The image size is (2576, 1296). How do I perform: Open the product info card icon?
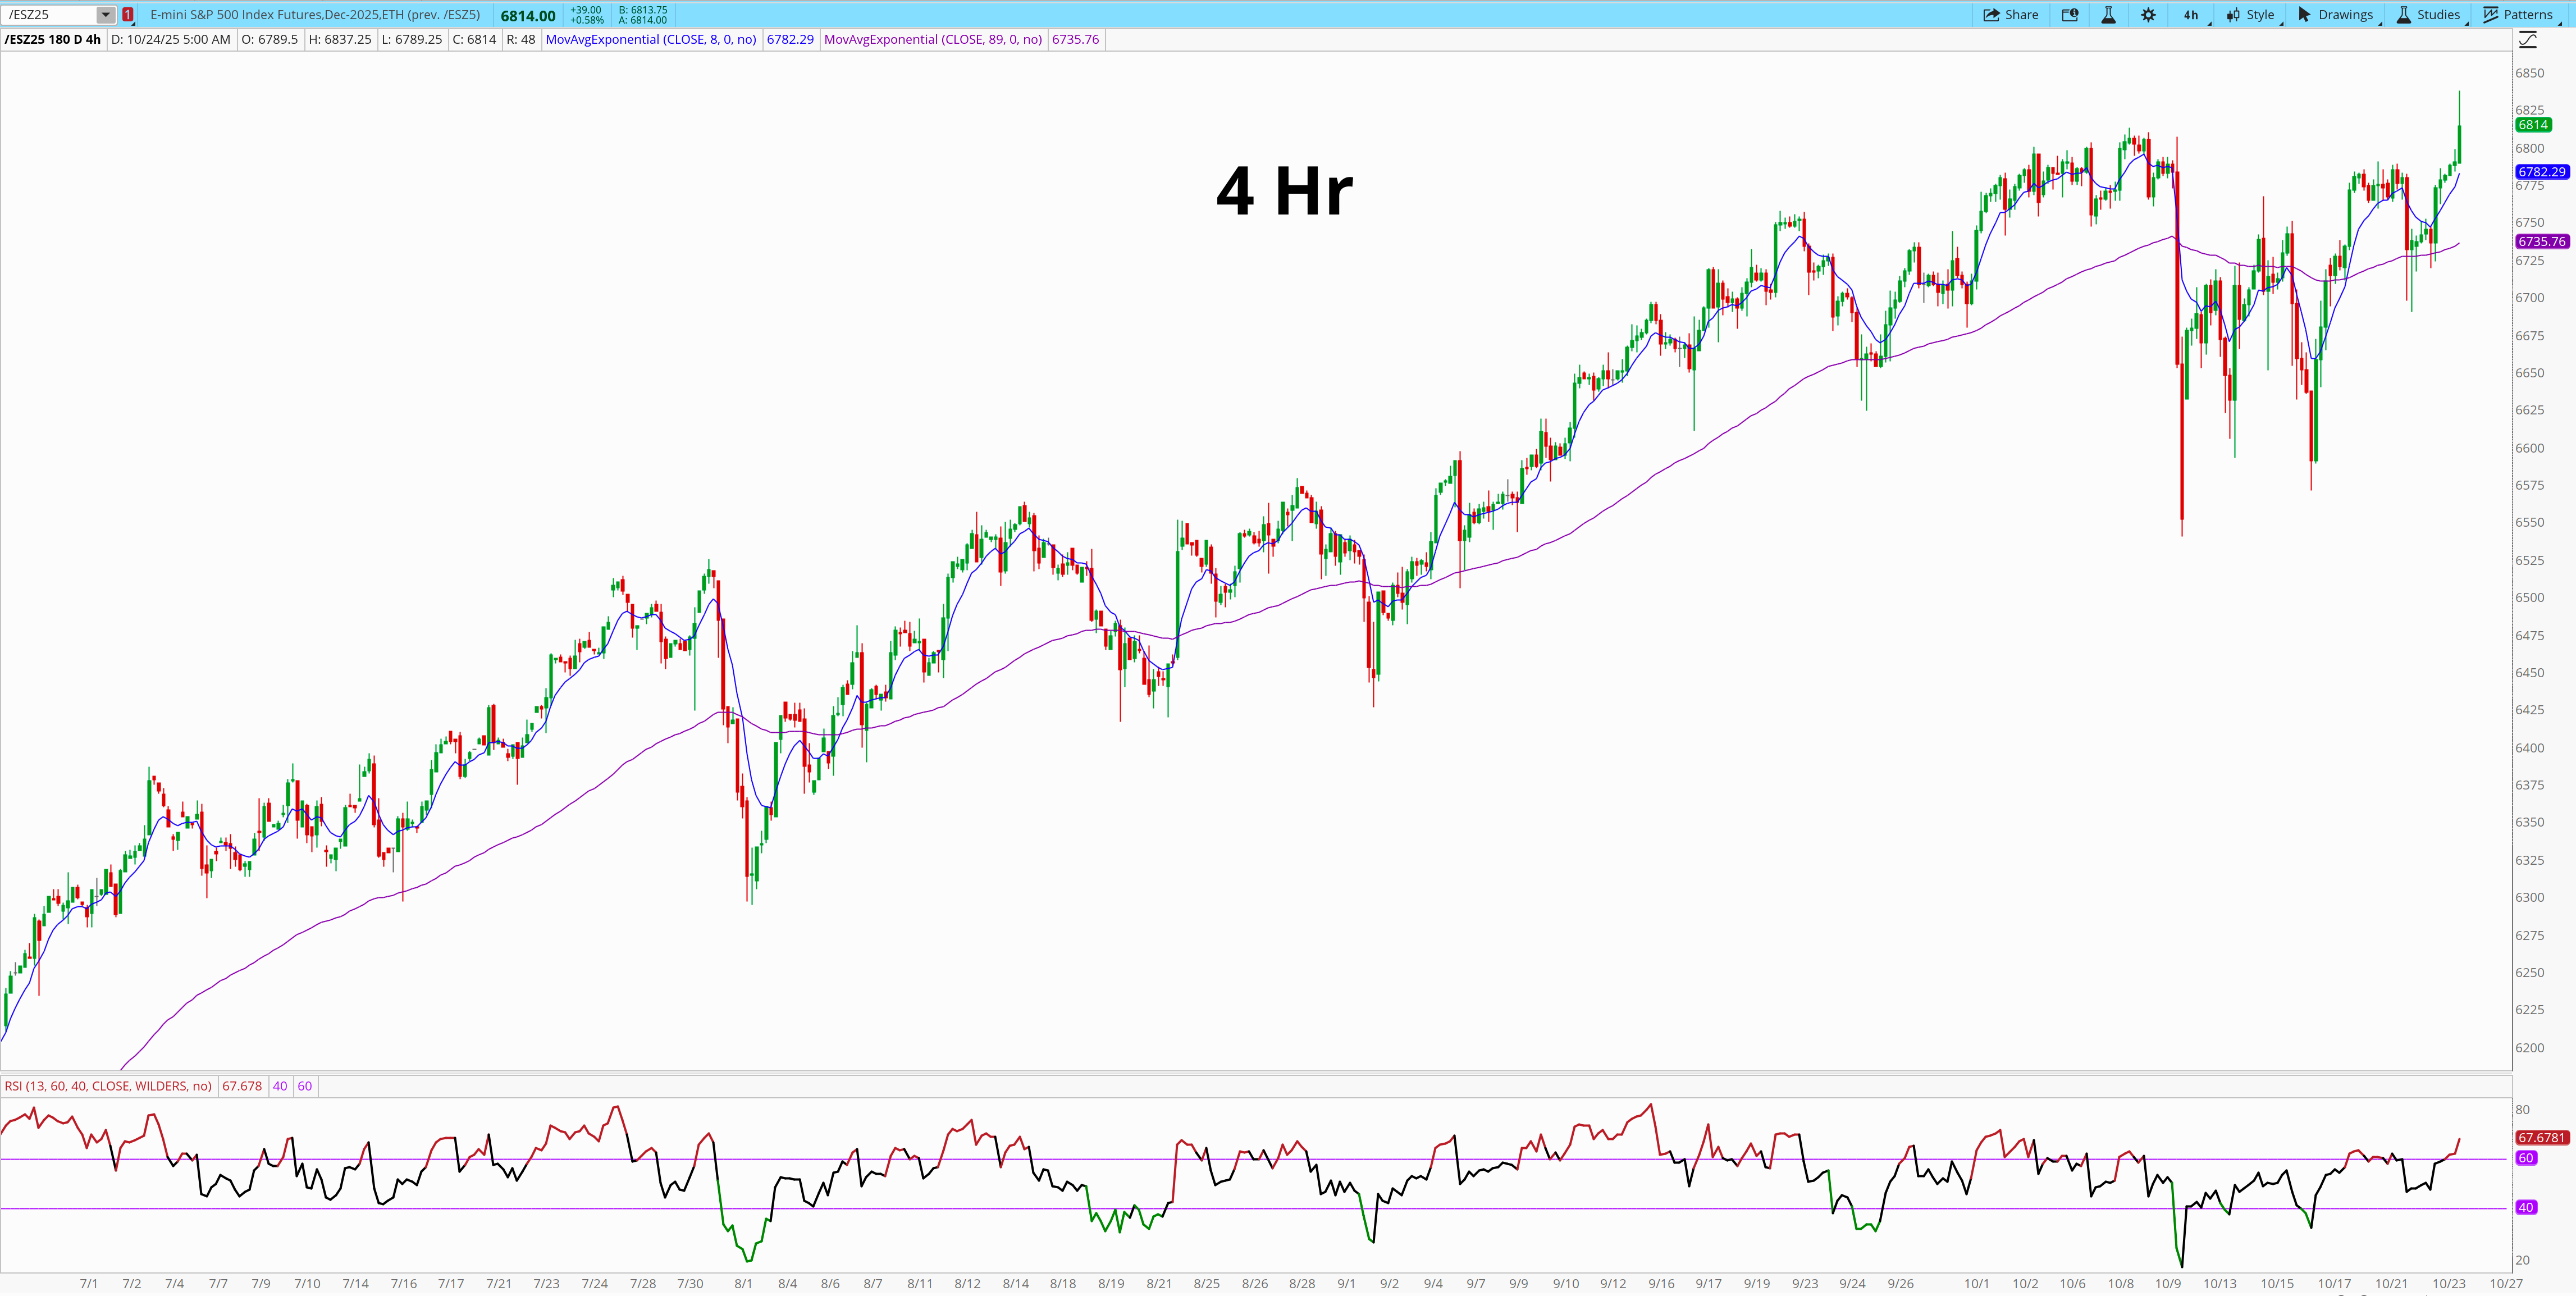point(2070,15)
